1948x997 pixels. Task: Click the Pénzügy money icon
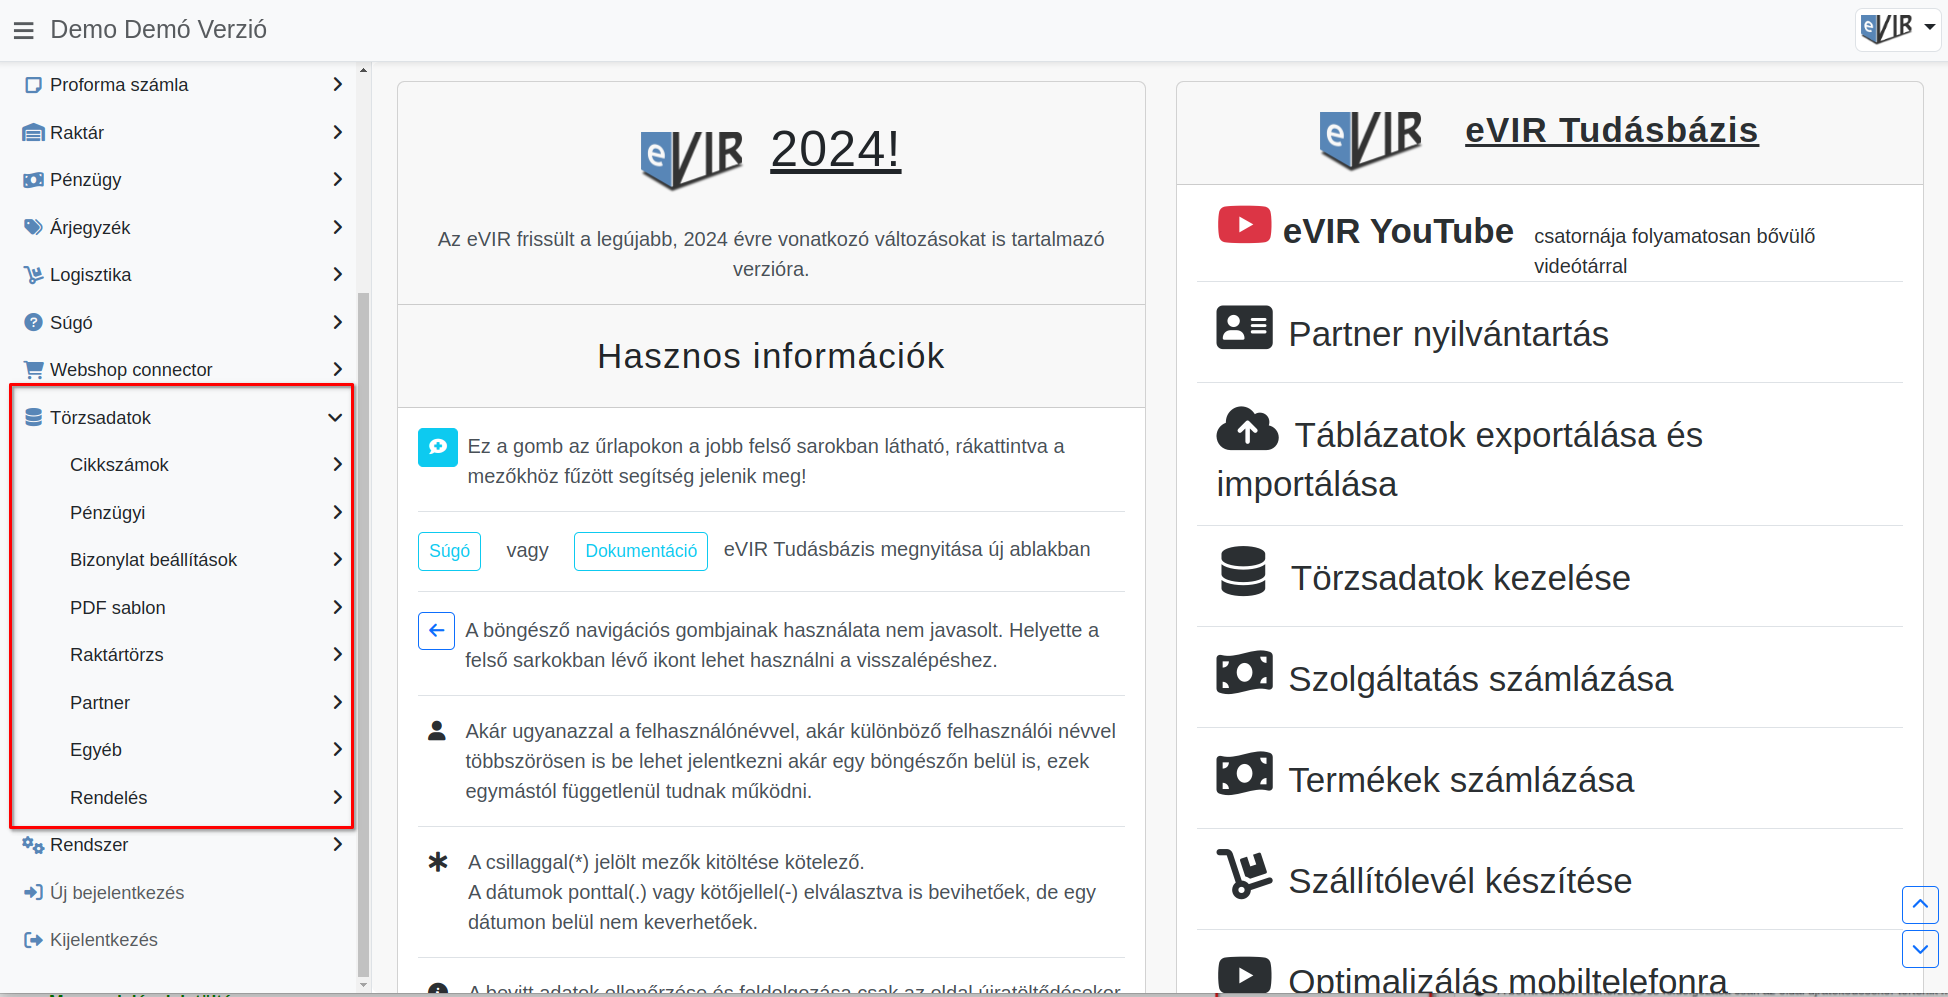(x=34, y=180)
